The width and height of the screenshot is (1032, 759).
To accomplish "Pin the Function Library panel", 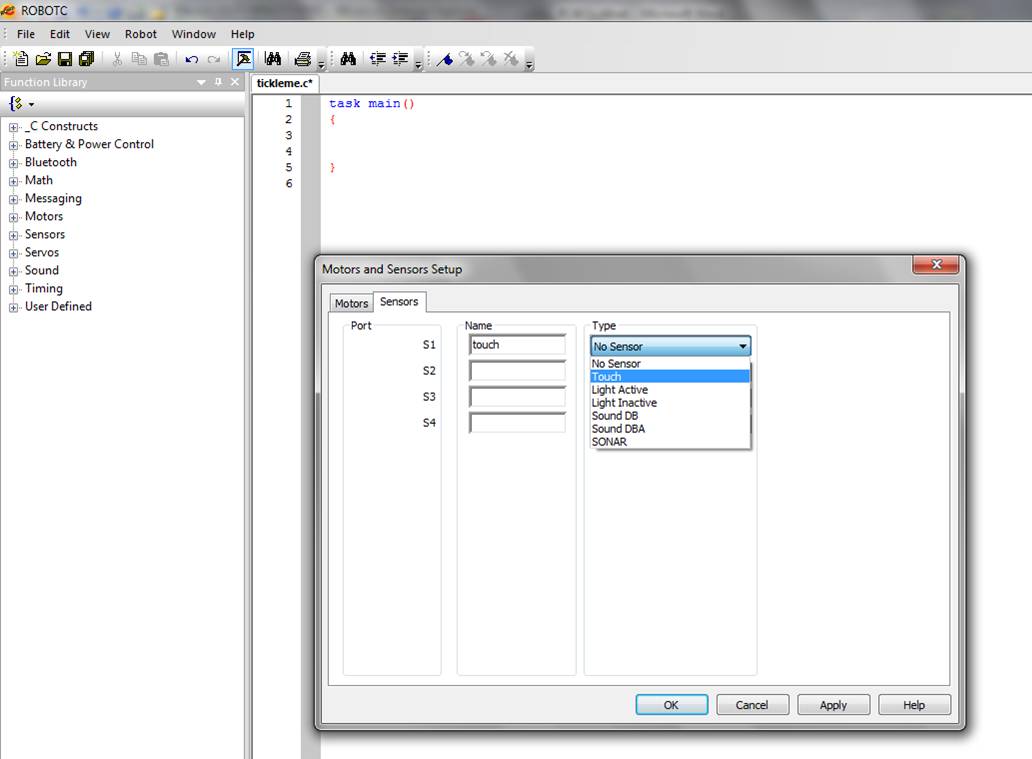I will click(x=219, y=82).
